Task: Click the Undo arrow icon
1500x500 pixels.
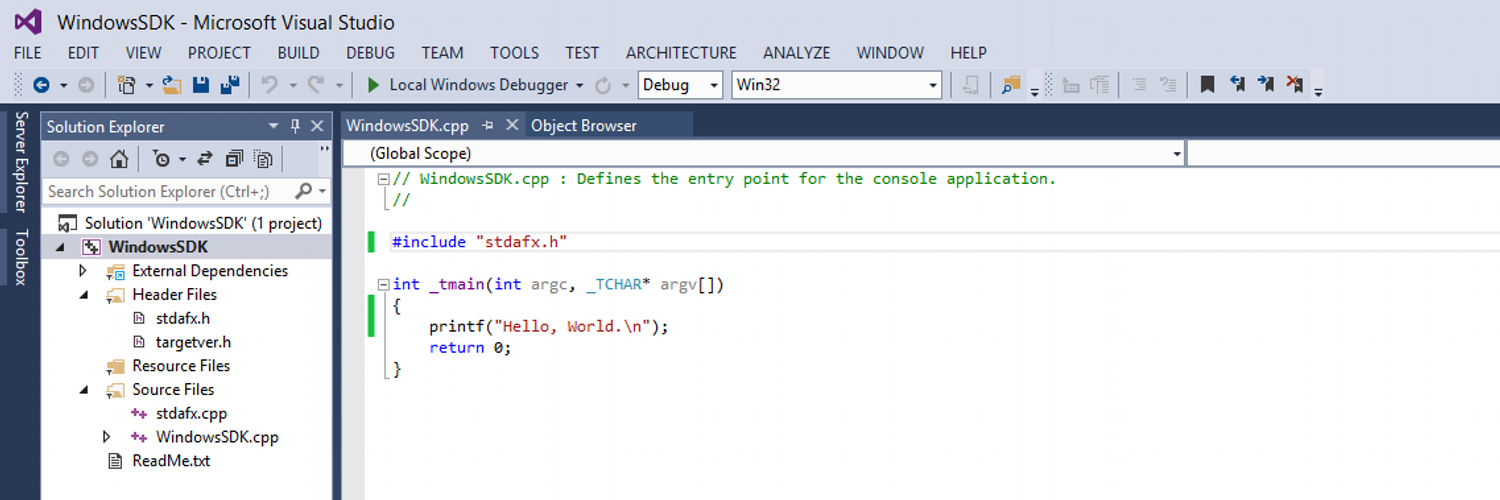Action: coord(269,85)
